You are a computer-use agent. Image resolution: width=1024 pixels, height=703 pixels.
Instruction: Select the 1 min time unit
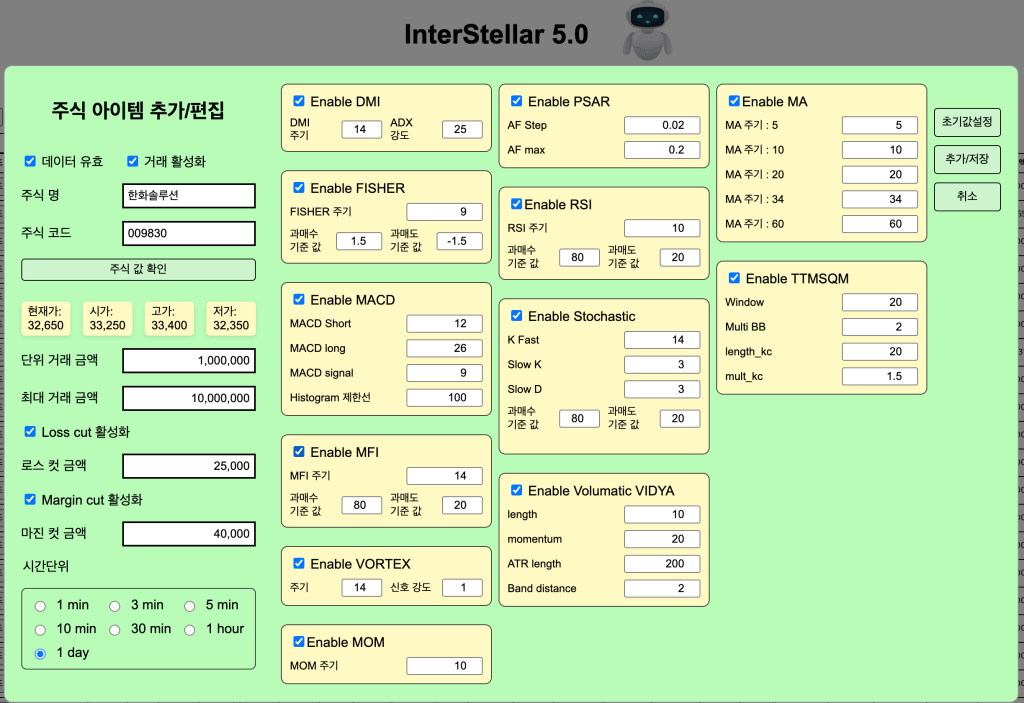pyautogui.click(x=40, y=605)
